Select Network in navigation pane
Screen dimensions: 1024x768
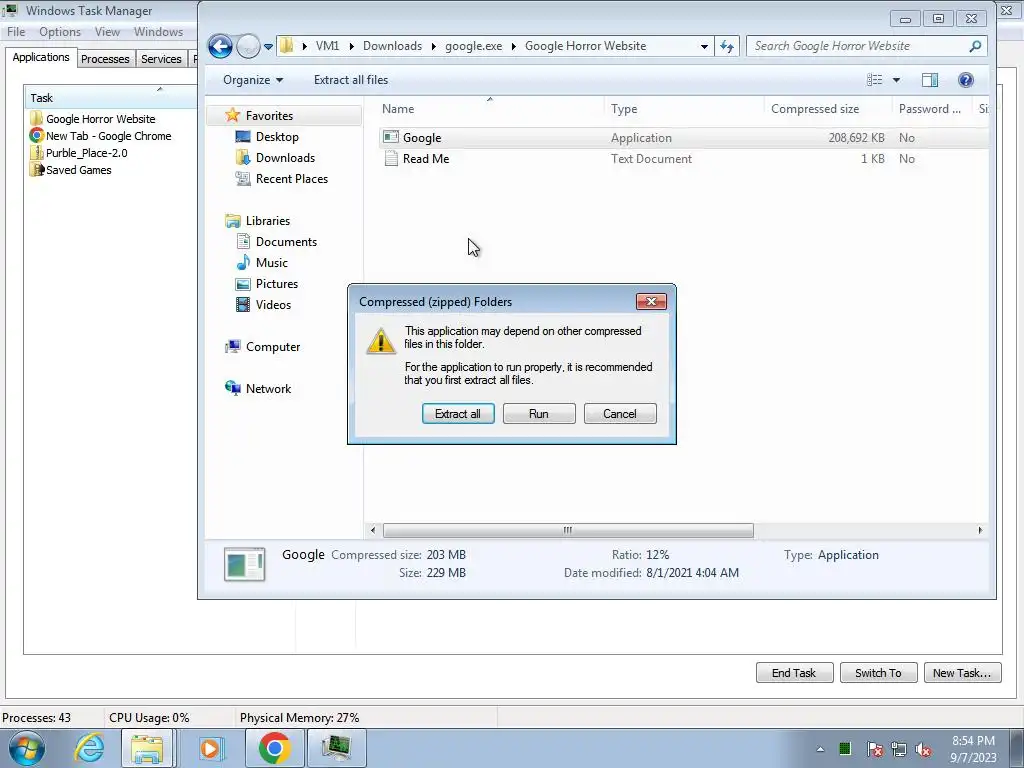tap(268, 389)
